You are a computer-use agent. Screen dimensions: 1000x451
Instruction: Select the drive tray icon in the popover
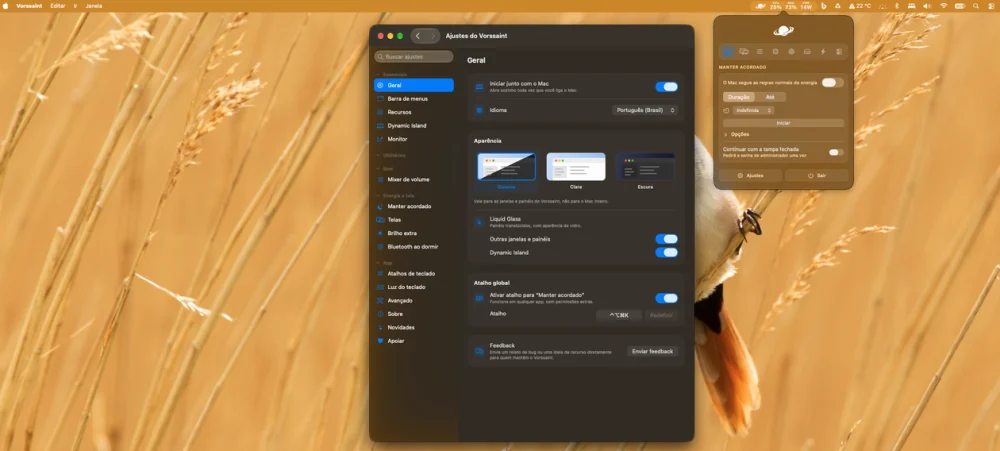pyautogui.click(x=807, y=52)
